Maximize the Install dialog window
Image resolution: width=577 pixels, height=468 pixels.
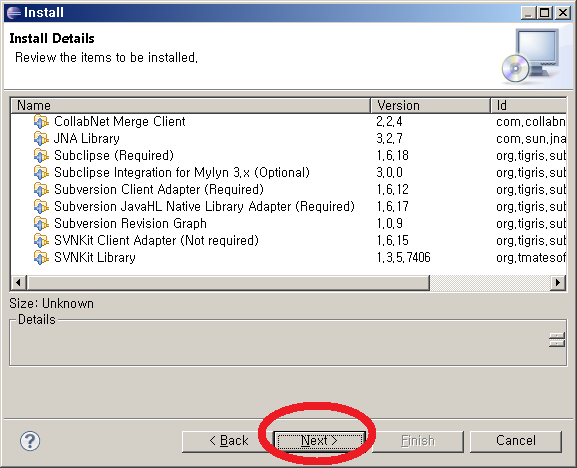click(x=545, y=13)
